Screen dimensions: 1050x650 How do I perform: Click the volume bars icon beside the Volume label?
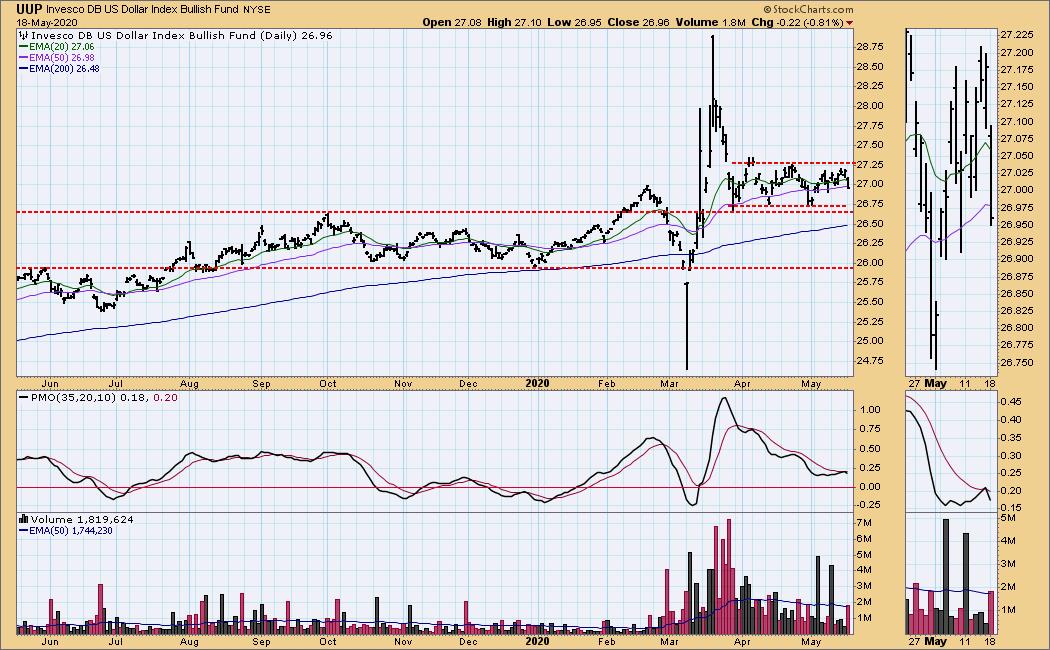pos(24,519)
